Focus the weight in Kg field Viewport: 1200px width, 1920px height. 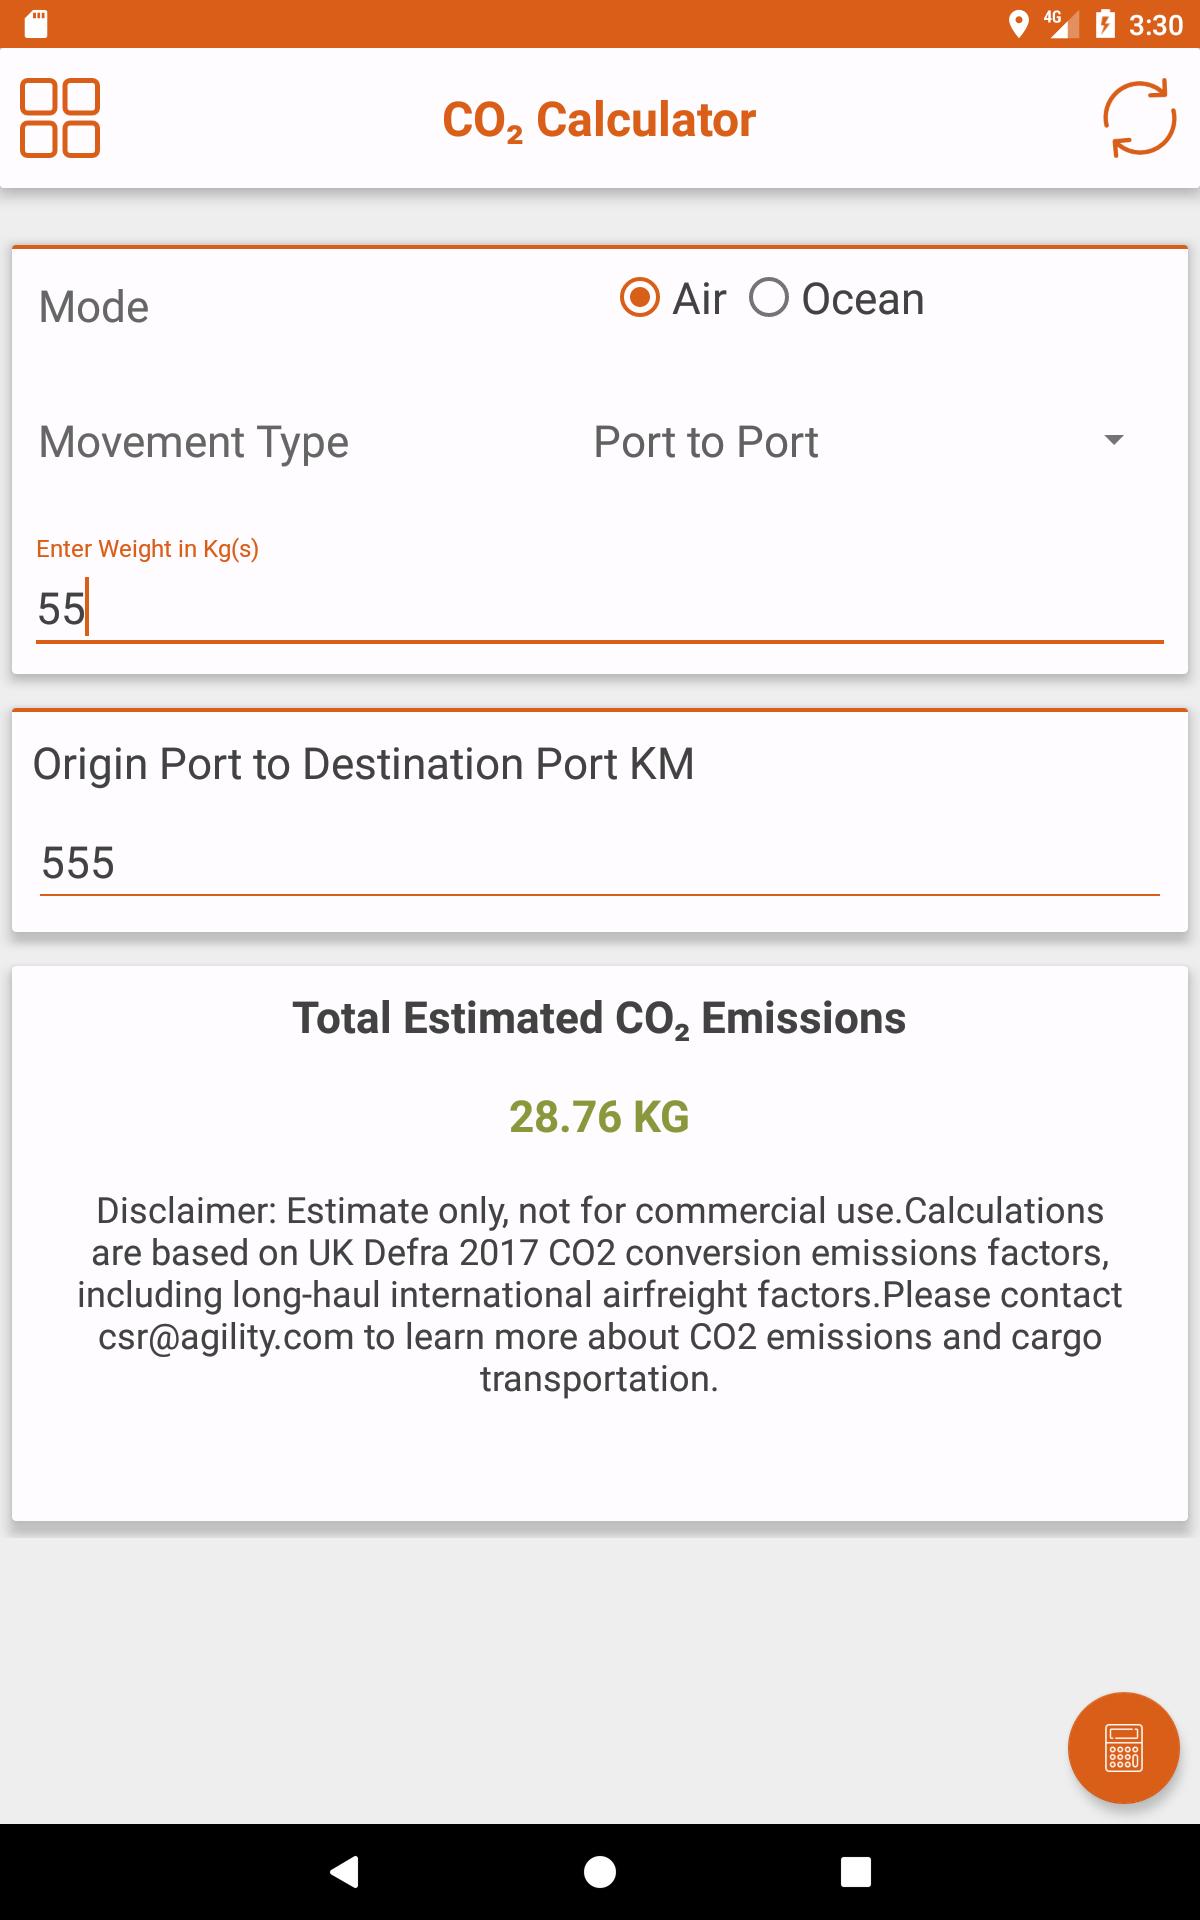600,608
